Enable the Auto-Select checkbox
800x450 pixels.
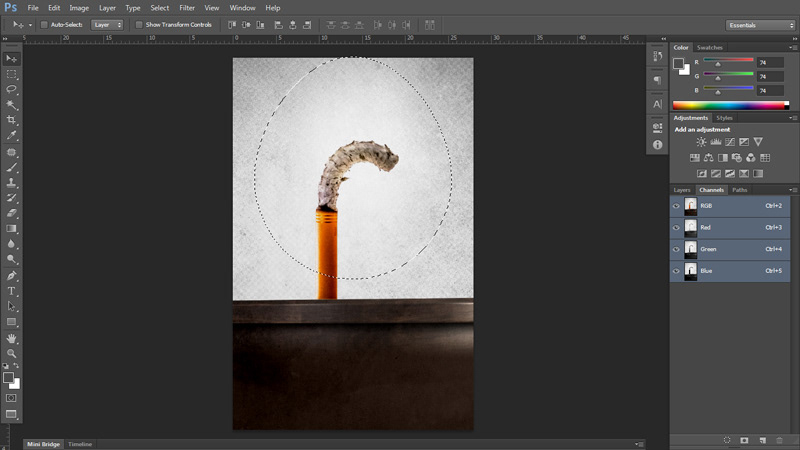44,24
